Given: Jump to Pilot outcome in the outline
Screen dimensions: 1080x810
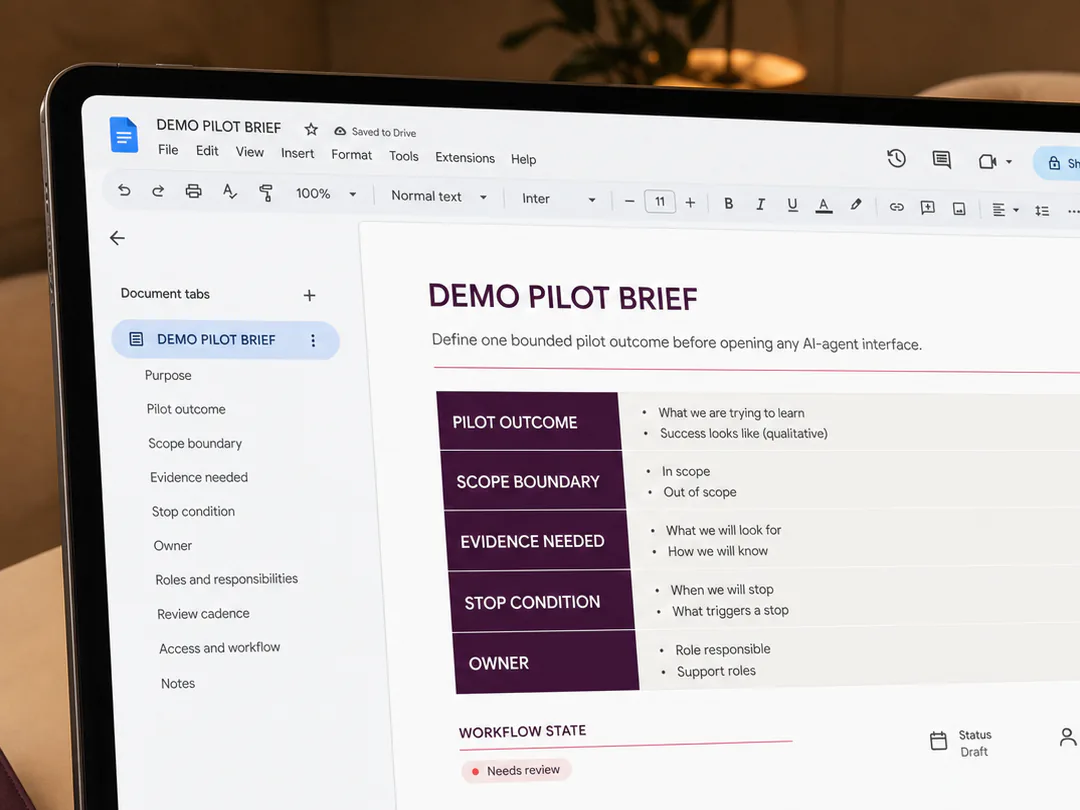Looking at the screenshot, I should 186,409.
